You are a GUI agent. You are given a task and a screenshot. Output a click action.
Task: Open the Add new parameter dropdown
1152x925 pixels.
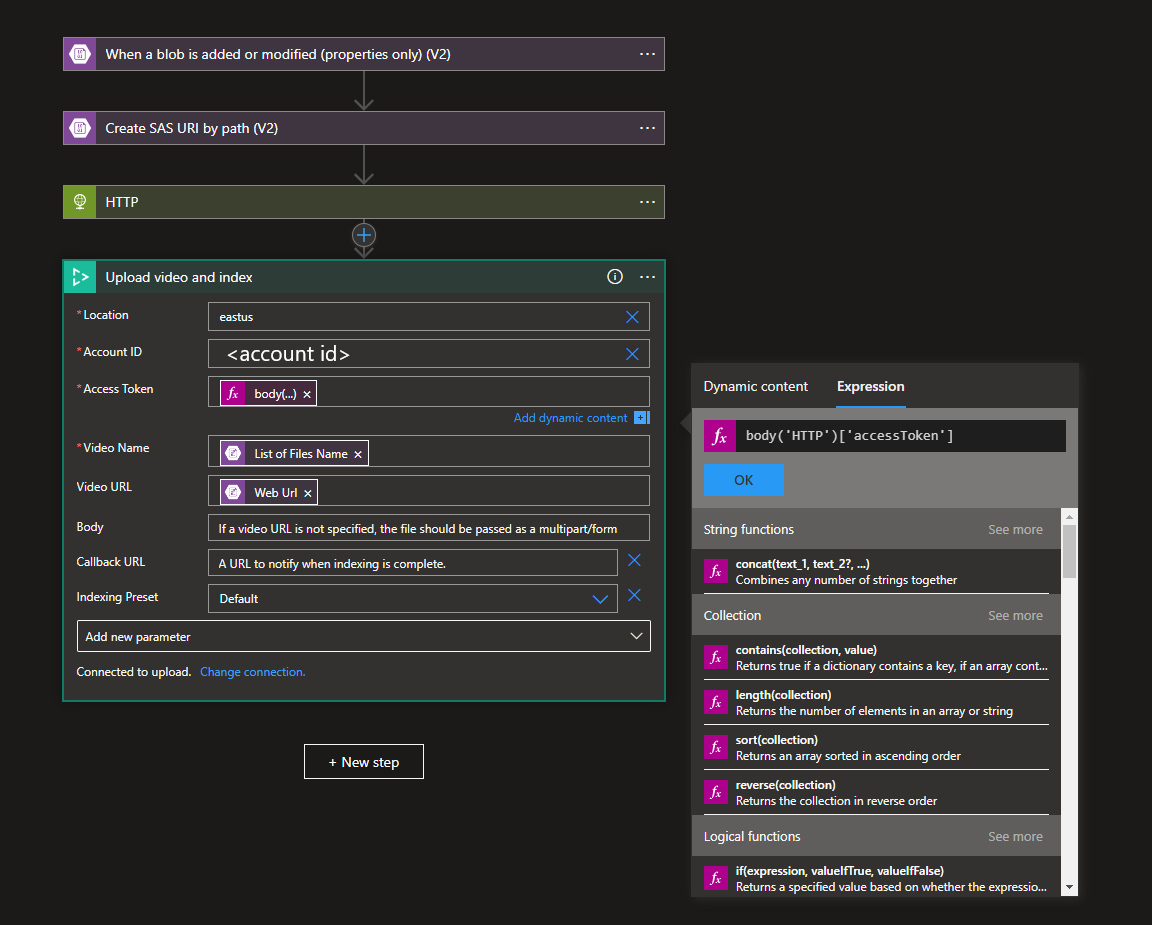point(364,636)
